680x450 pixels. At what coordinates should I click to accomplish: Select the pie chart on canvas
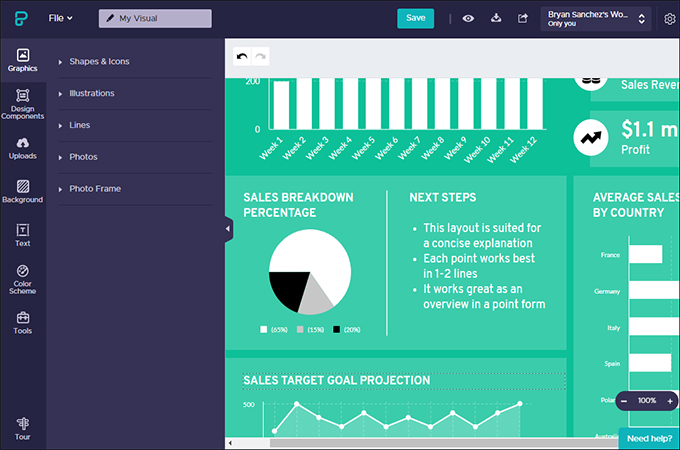(310, 271)
